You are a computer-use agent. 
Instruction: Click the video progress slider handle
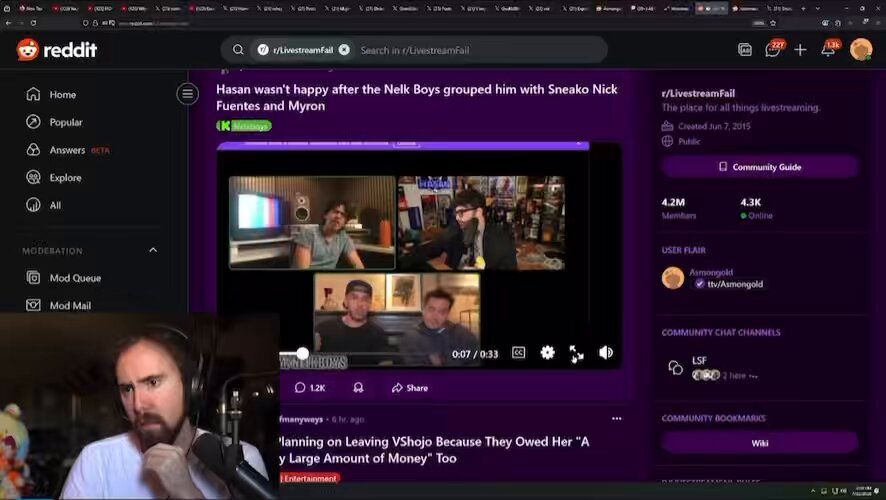303,354
